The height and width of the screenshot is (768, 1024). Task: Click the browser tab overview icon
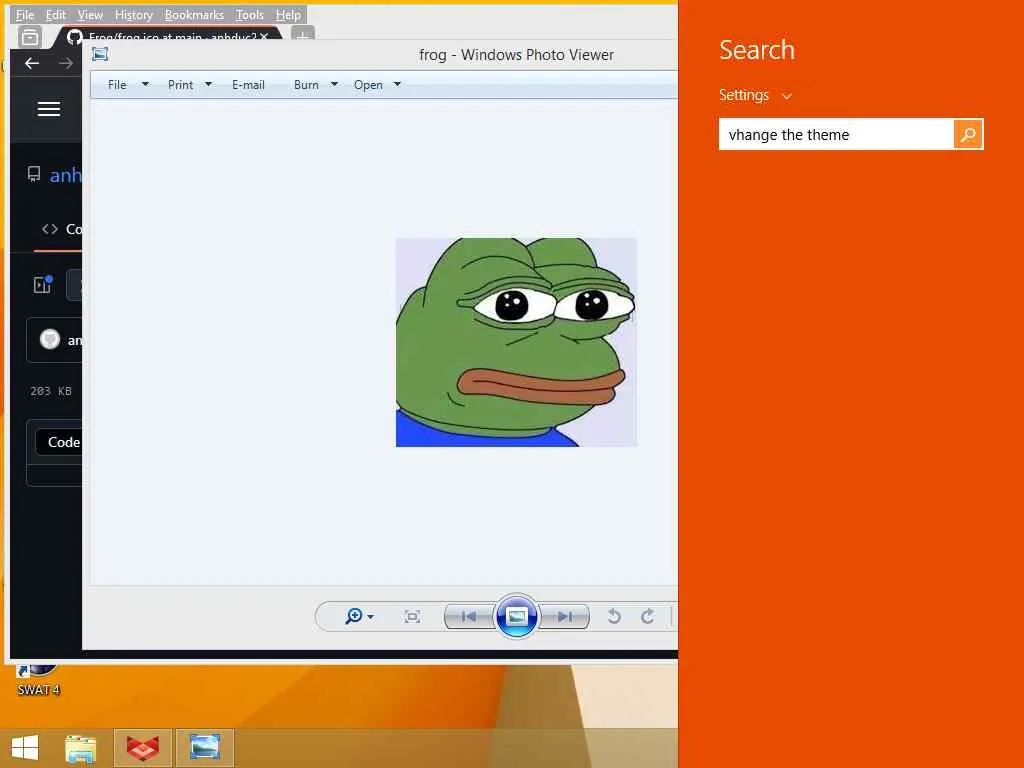coord(29,37)
